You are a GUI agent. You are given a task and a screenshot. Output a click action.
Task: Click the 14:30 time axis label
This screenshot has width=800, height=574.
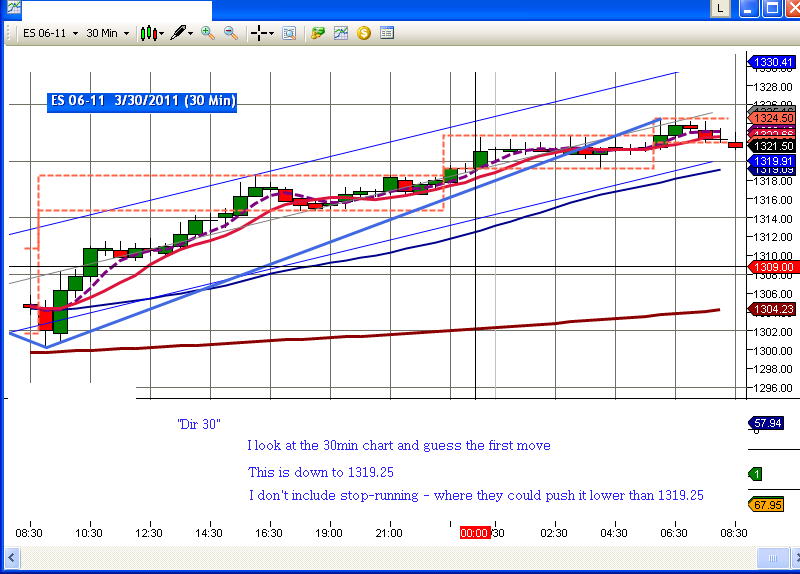tap(209, 533)
